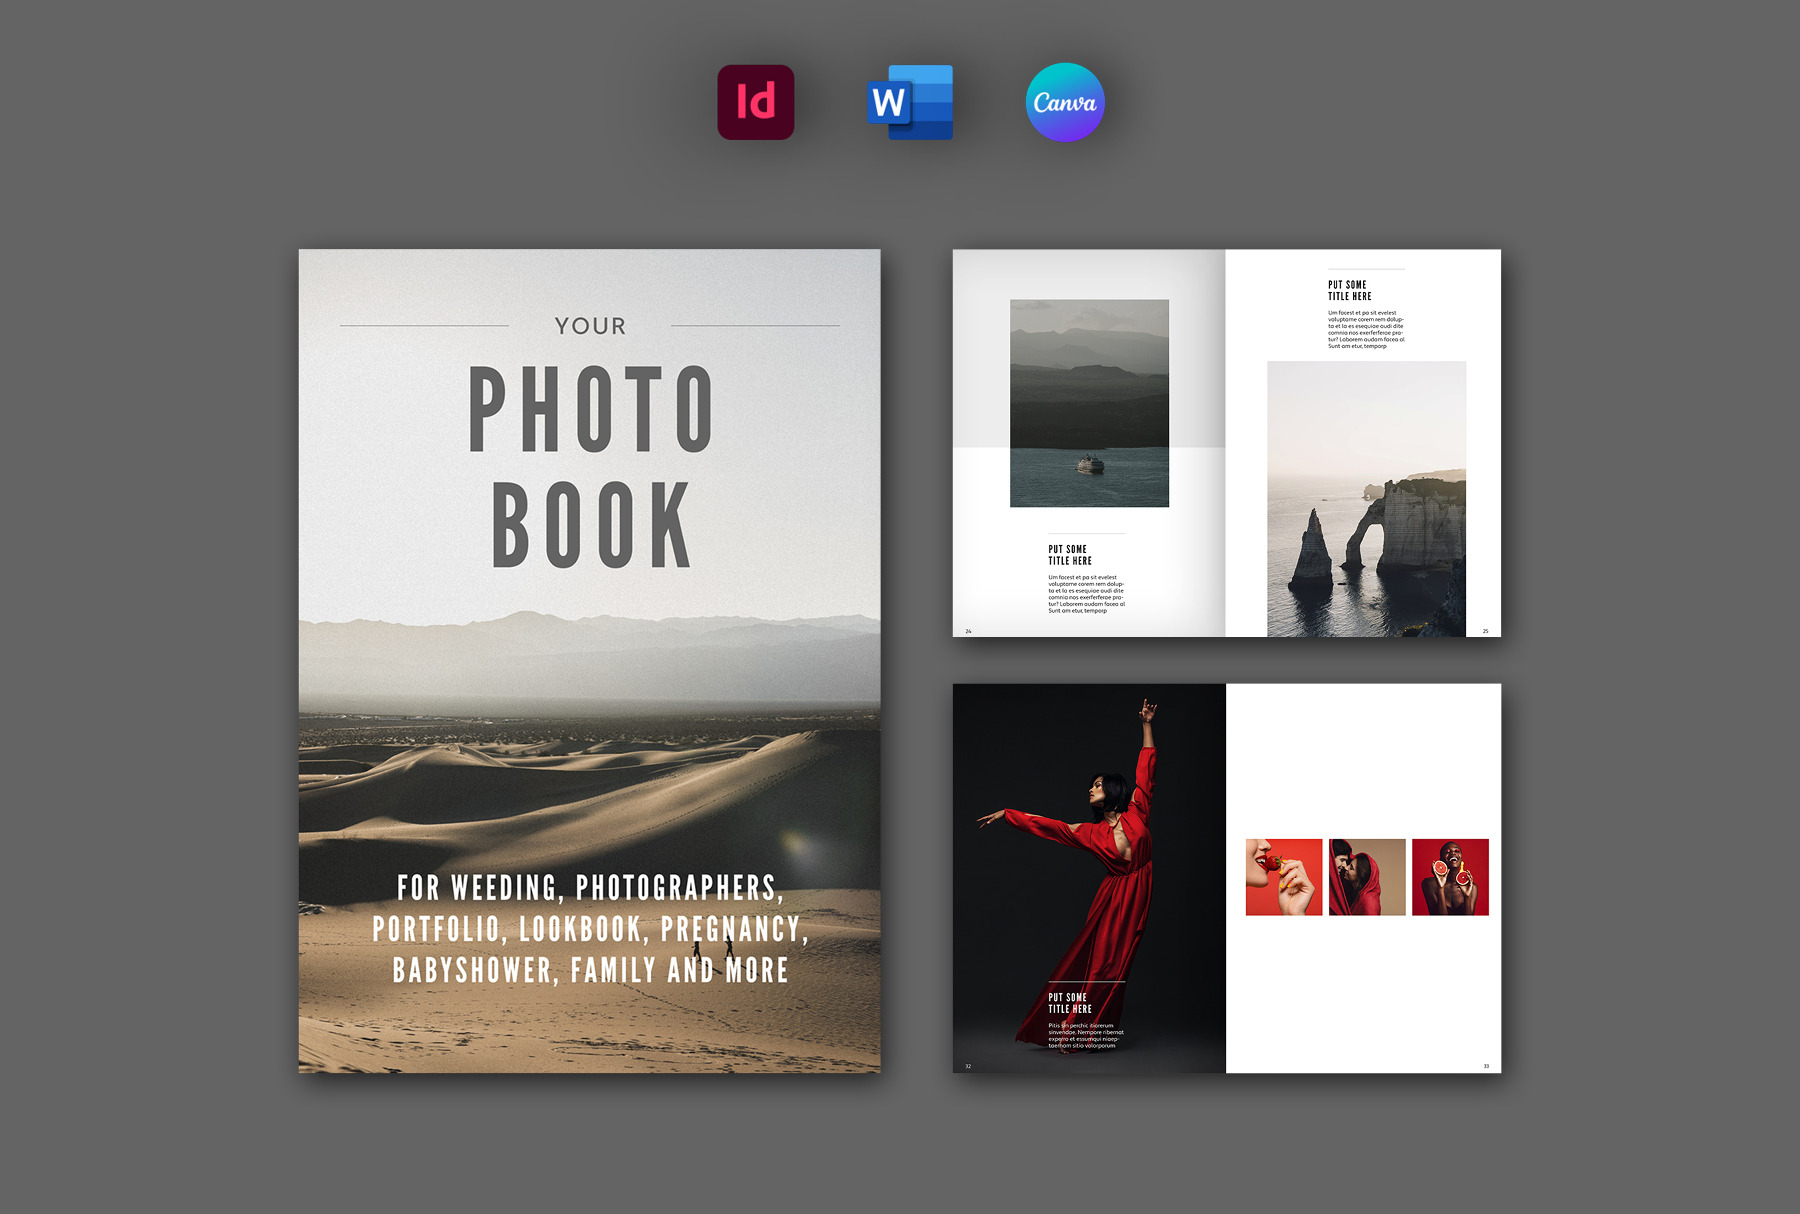Click the title heading above the cliff photo

1349,291
